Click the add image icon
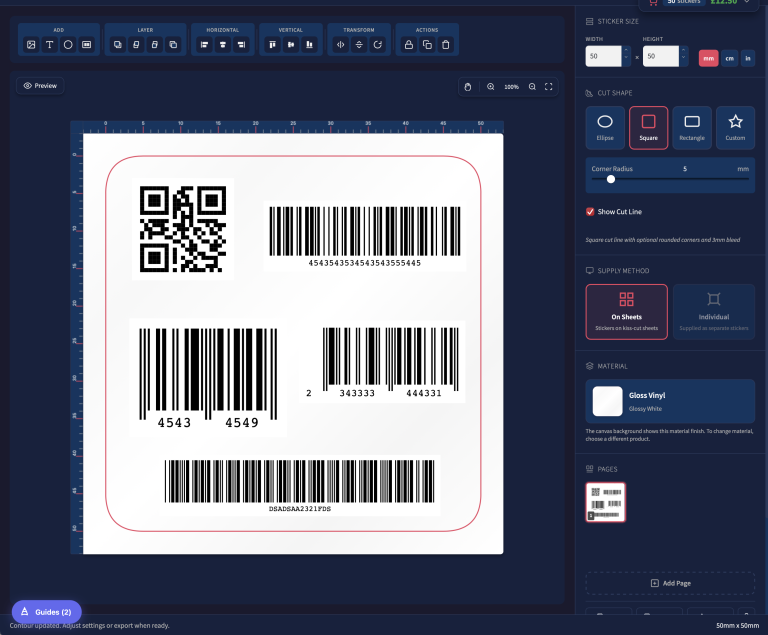Viewport: 768px width, 635px height. [x=31, y=45]
